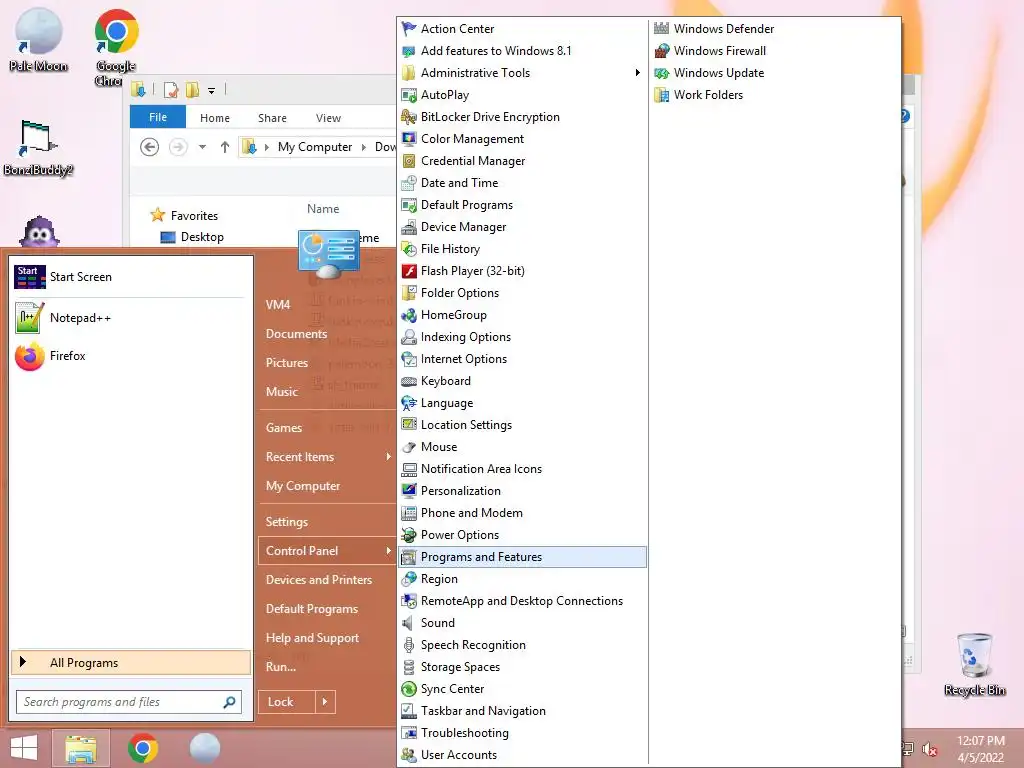Open the Sound speaker icon

coord(409,623)
